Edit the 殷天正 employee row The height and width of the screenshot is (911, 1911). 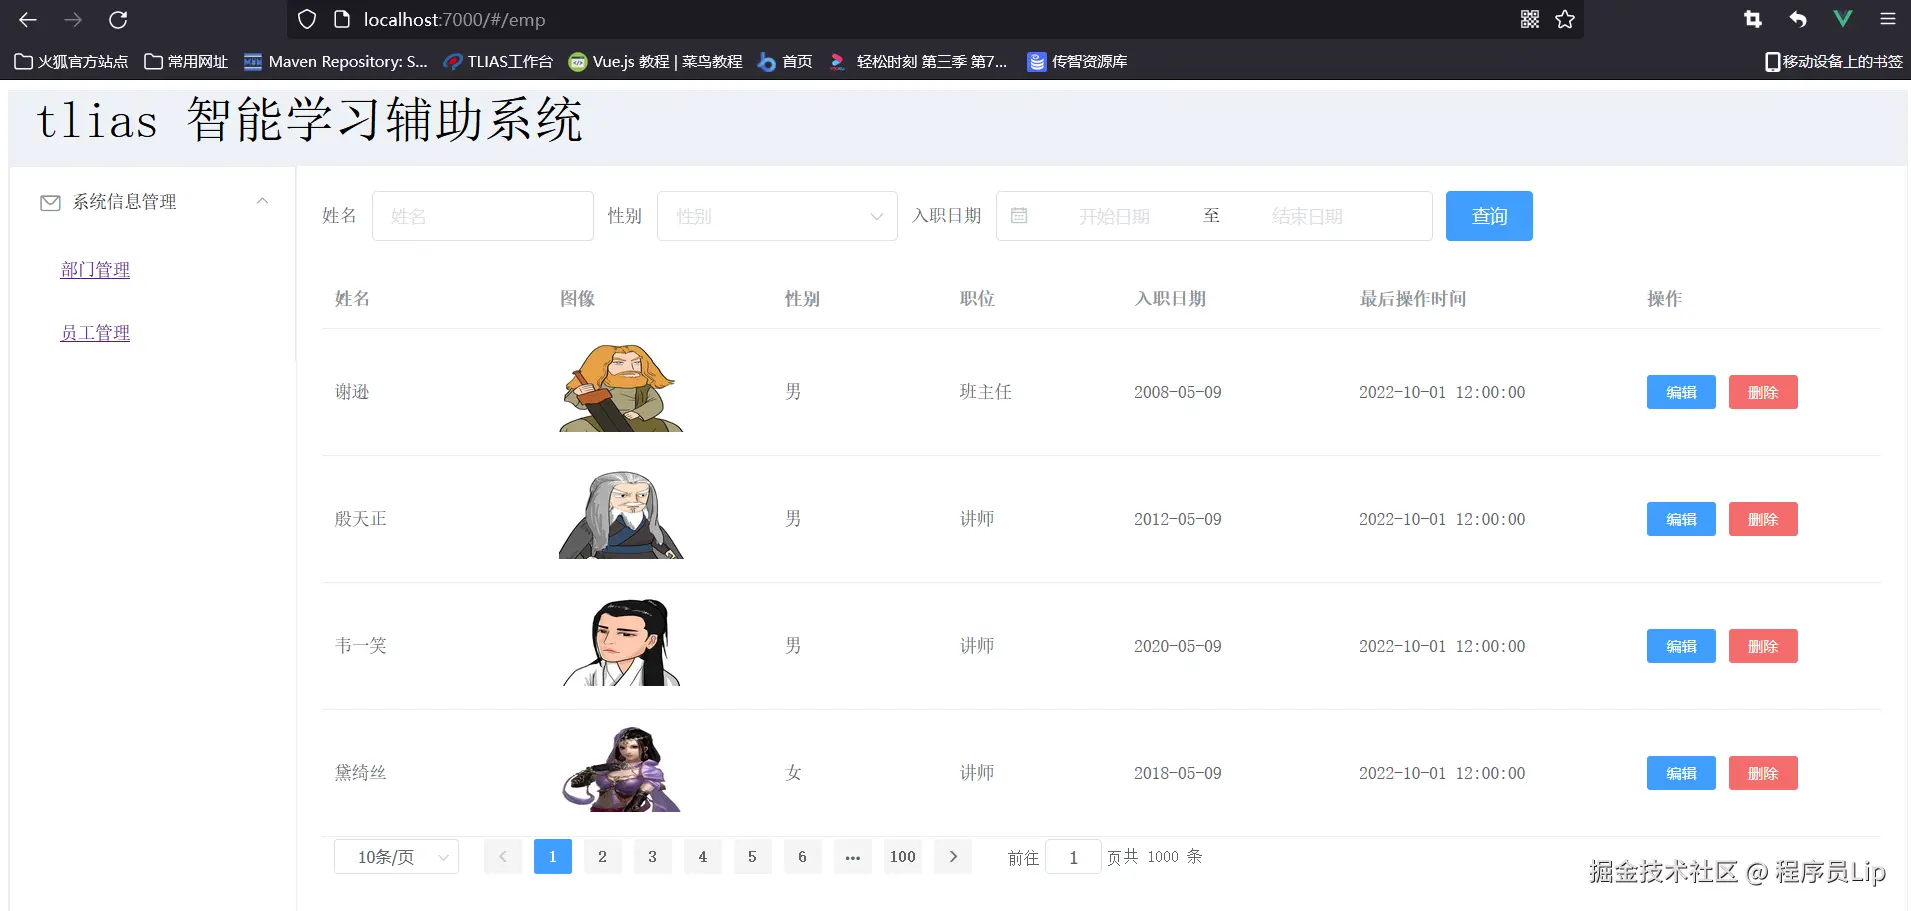(1681, 519)
